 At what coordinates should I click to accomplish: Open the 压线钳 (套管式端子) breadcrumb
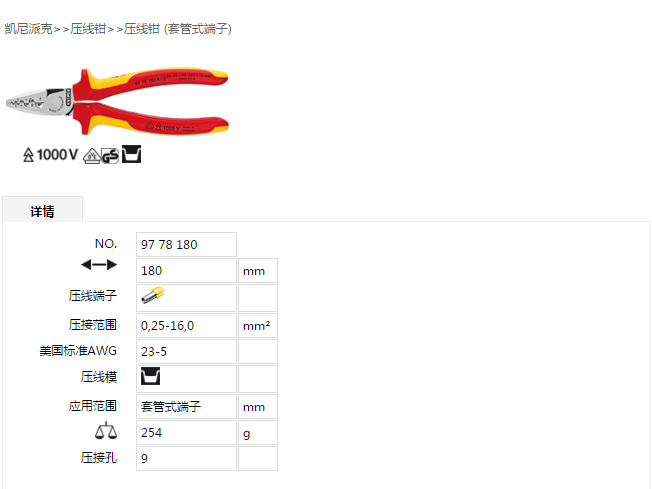click(x=178, y=29)
